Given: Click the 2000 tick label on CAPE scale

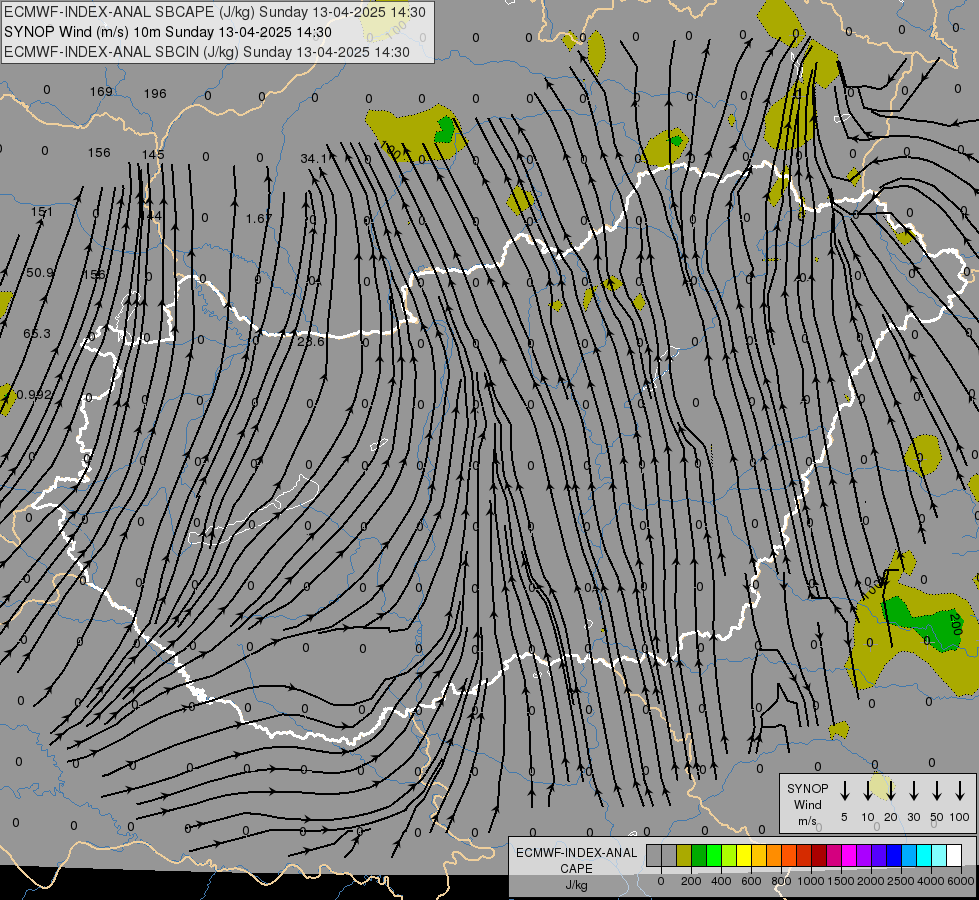Looking at the screenshot, I should point(870,881).
